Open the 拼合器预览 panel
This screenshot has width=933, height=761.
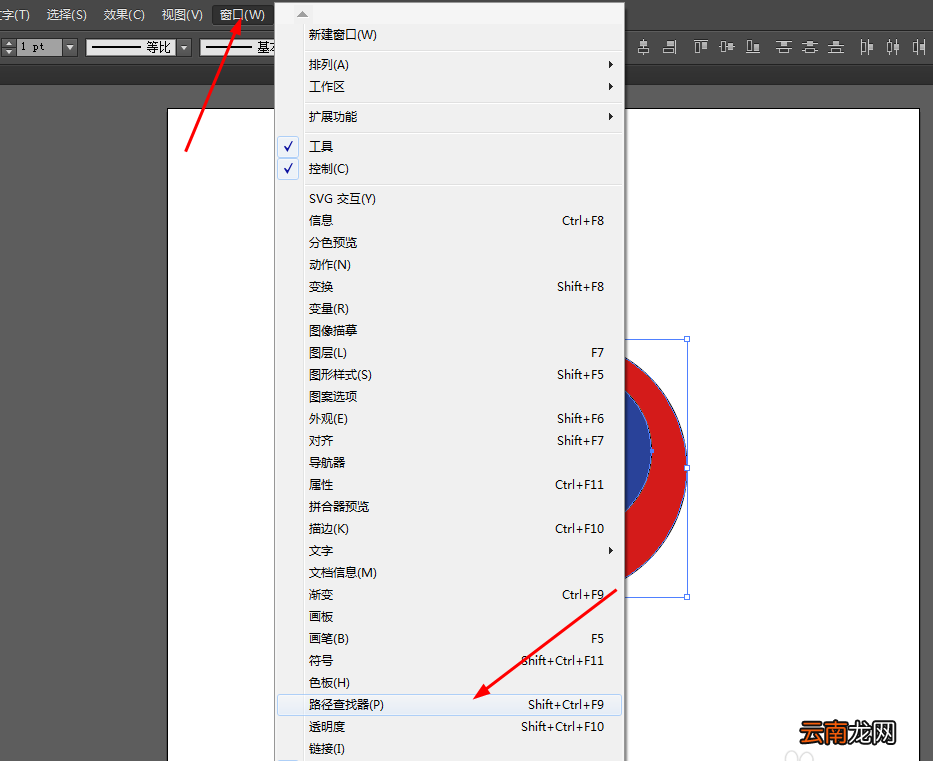coord(449,506)
